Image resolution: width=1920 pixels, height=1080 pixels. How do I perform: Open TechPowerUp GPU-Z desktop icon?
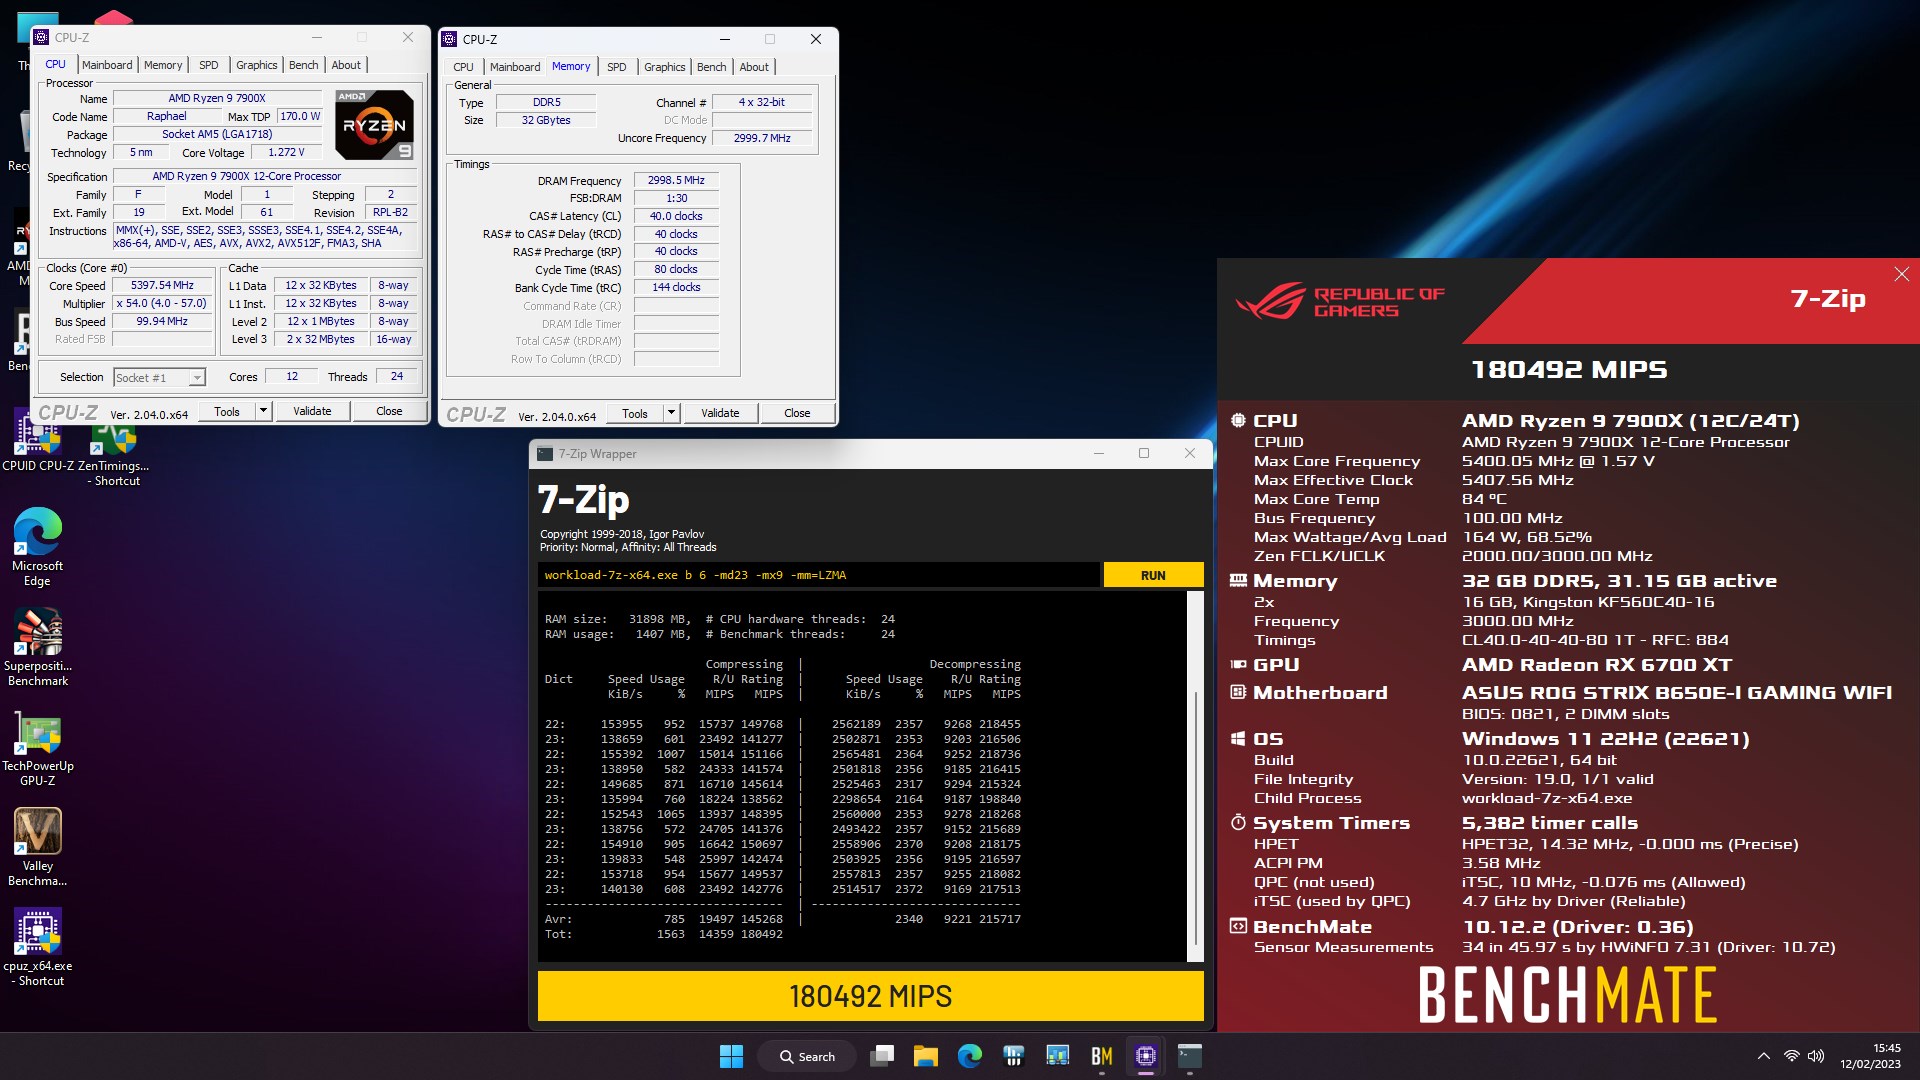coord(38,746)
